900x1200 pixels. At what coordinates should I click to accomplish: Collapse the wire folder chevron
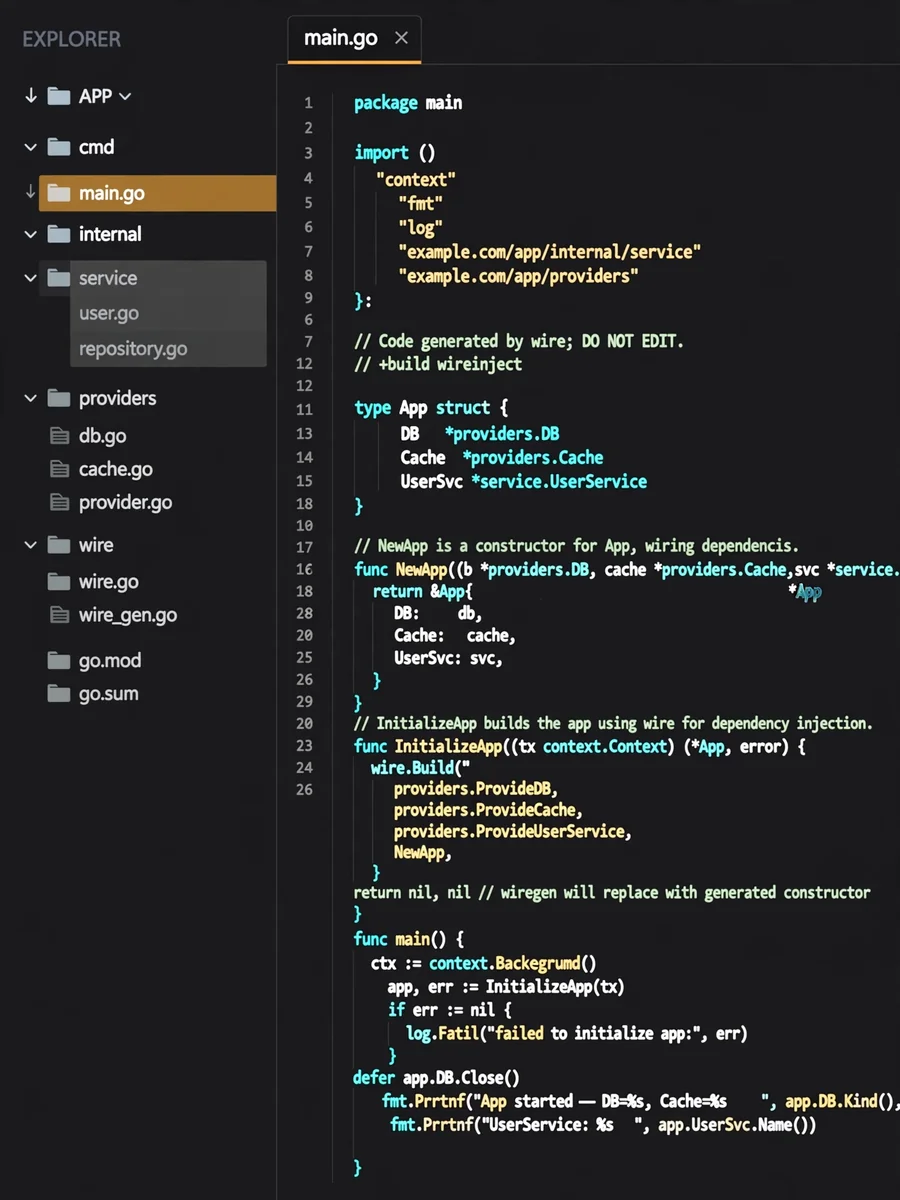click(x=31, y=545)
